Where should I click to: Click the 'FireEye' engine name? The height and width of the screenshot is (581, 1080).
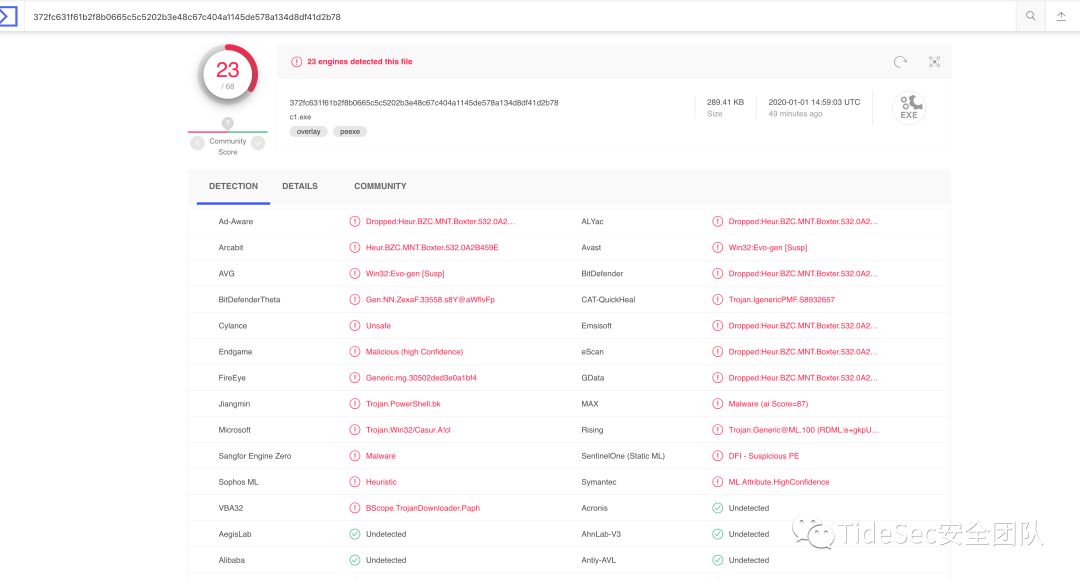[232, 378]
